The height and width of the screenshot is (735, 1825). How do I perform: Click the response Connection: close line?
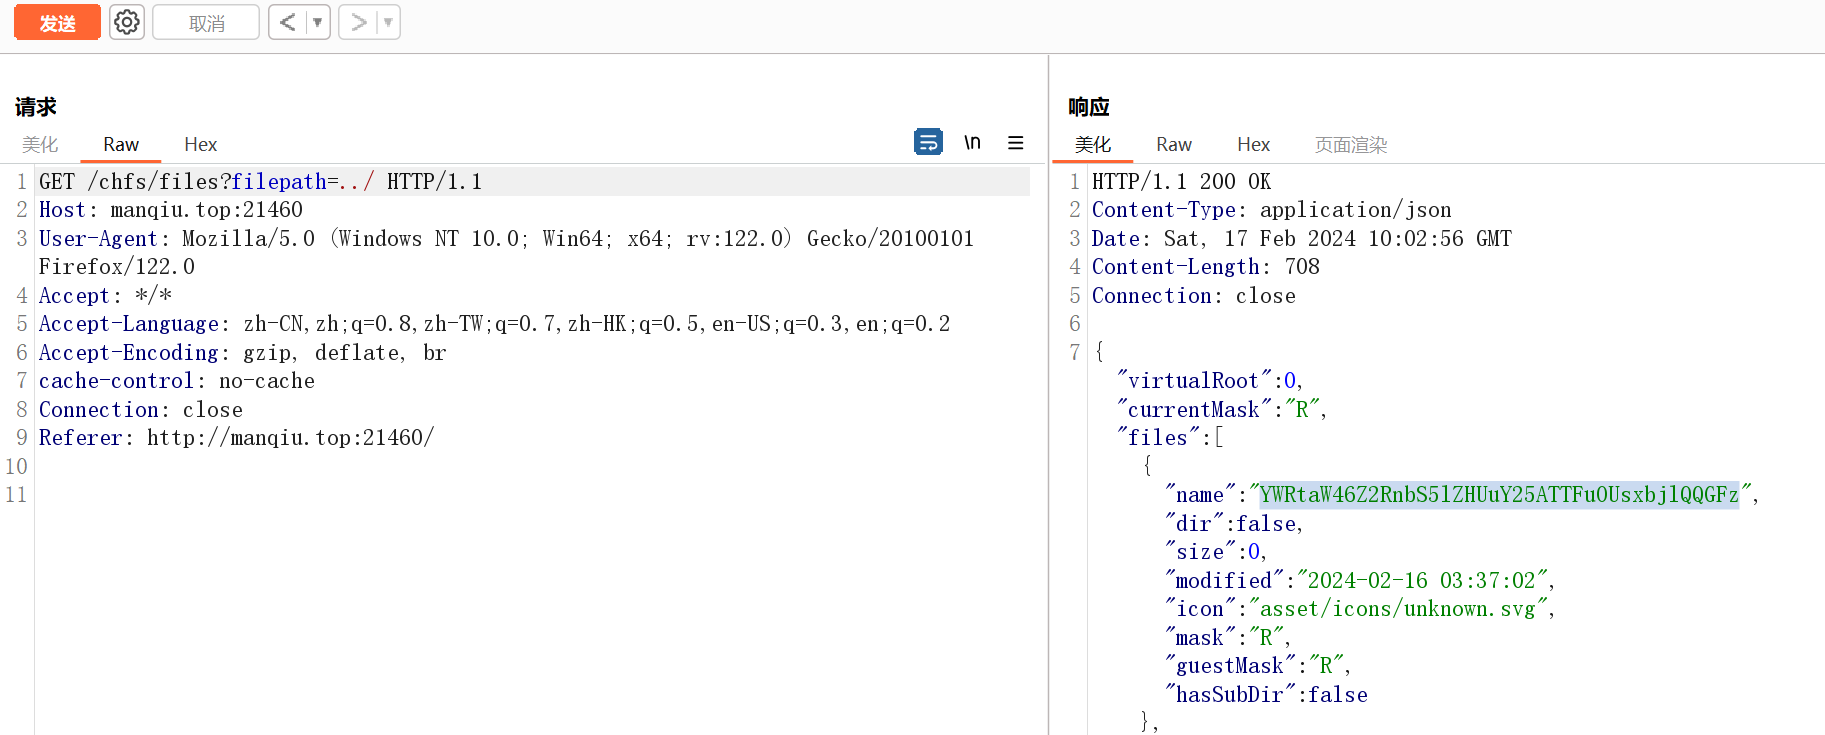tap(1193, 296)
